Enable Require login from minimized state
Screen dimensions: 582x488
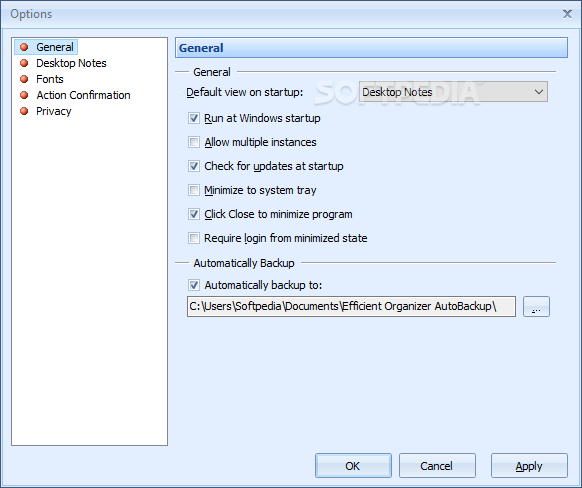[194, 238]
